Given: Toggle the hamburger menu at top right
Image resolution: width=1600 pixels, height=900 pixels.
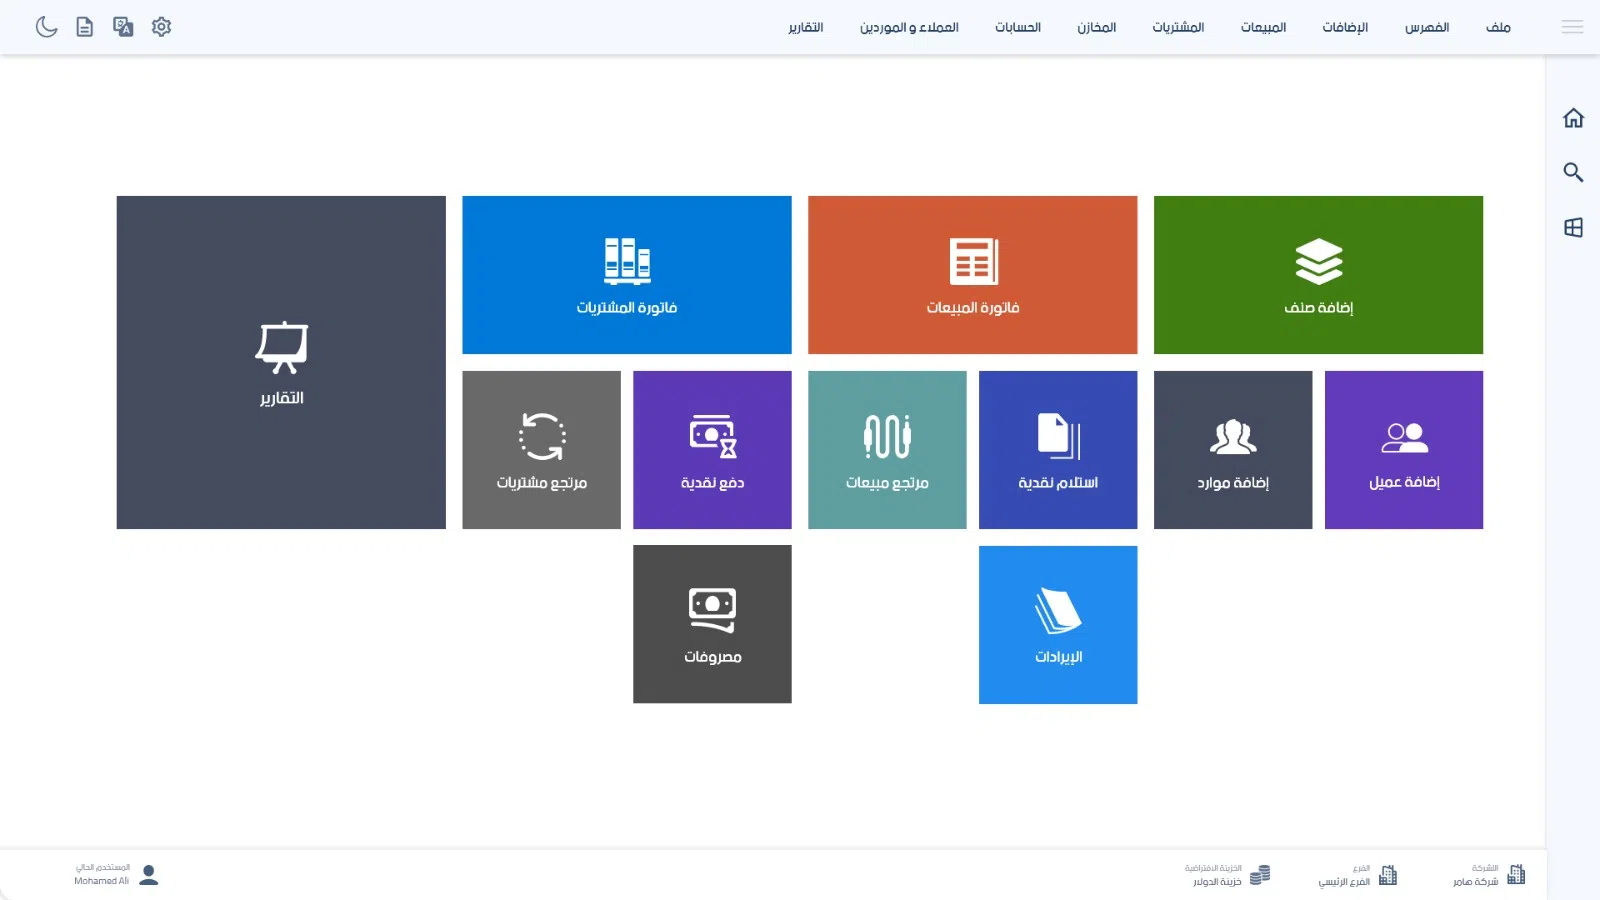Looking at the screenshot, I should [x=1572, y=27].
